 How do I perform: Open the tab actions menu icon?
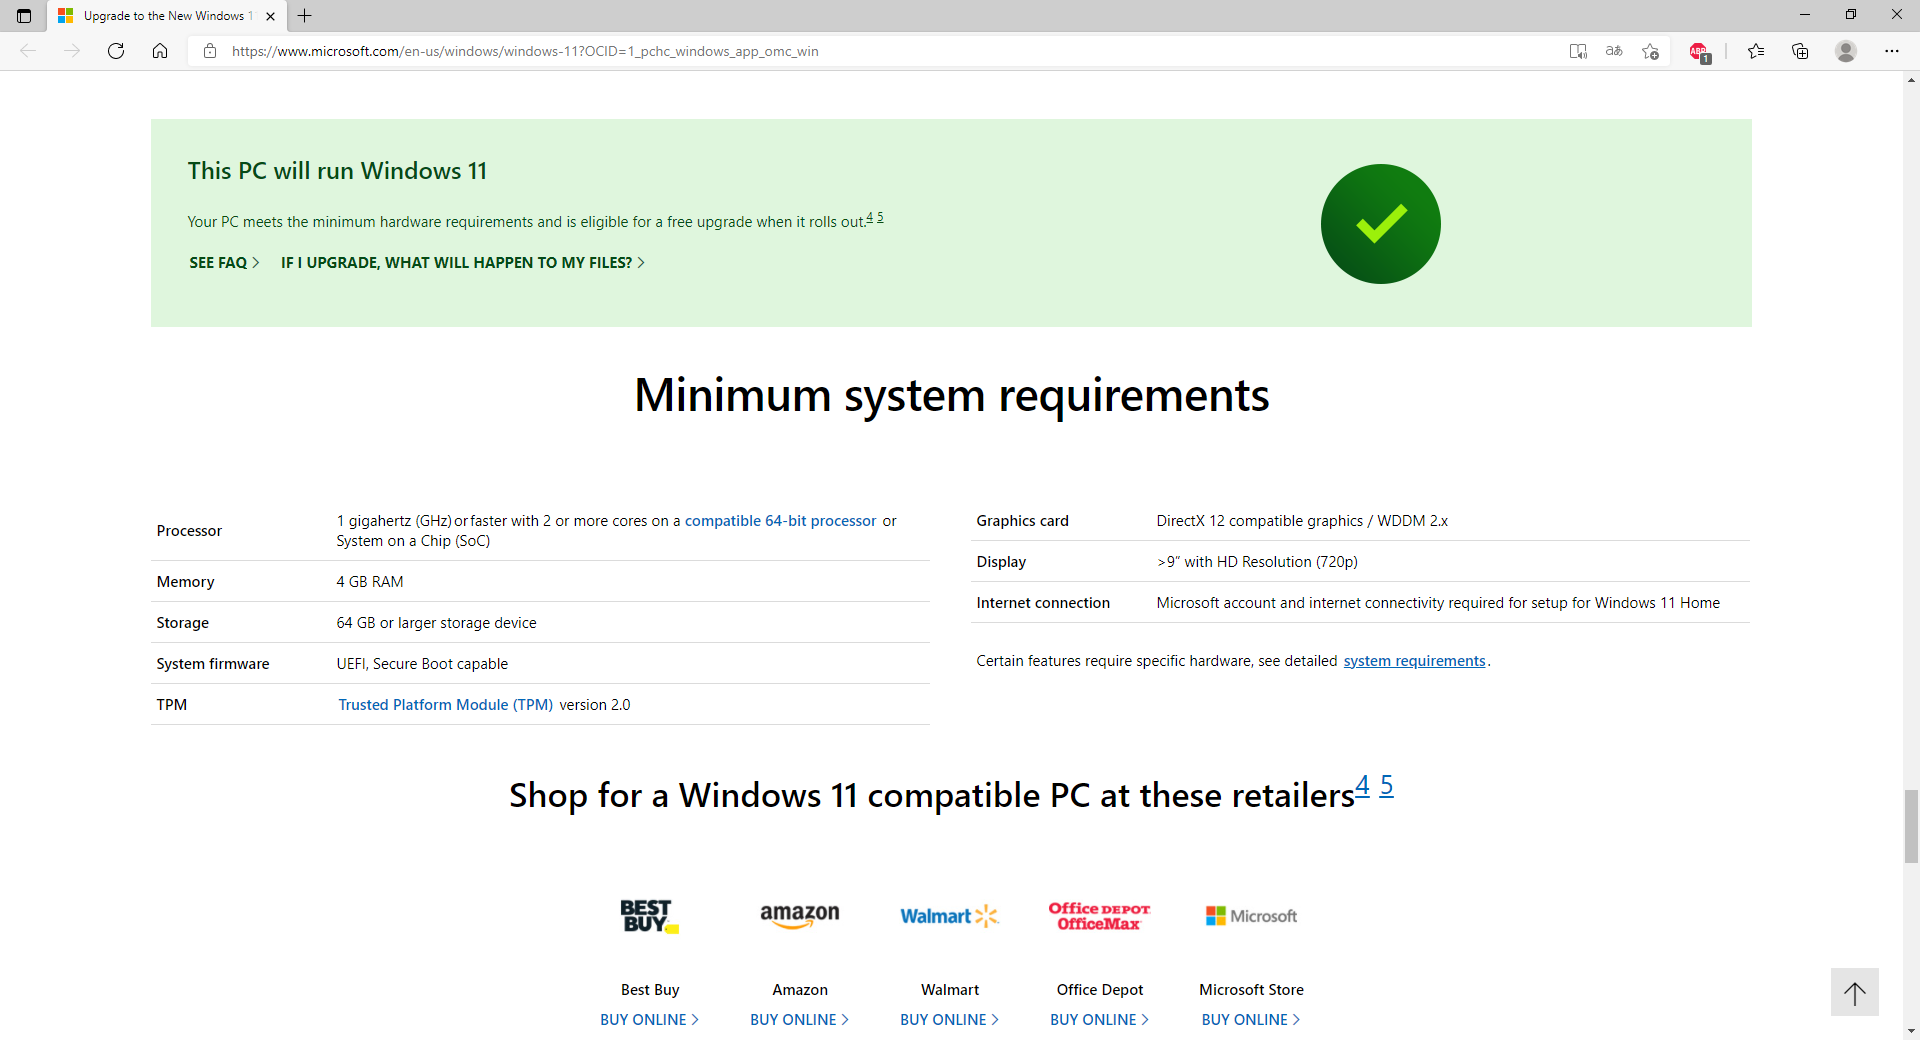click(24, 16)
